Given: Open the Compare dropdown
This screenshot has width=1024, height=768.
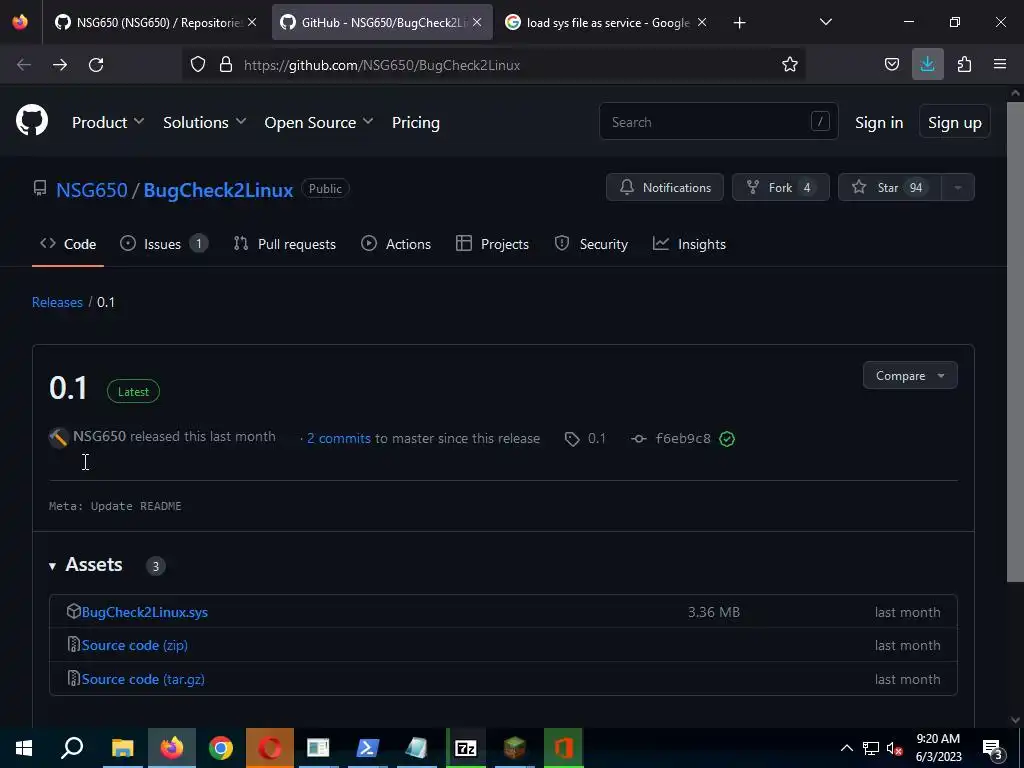Looking at the screenshot, I should pos(910,376).
